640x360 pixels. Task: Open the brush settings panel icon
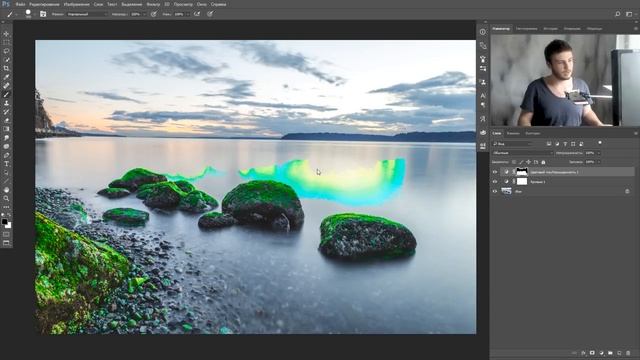pos(43,14)
